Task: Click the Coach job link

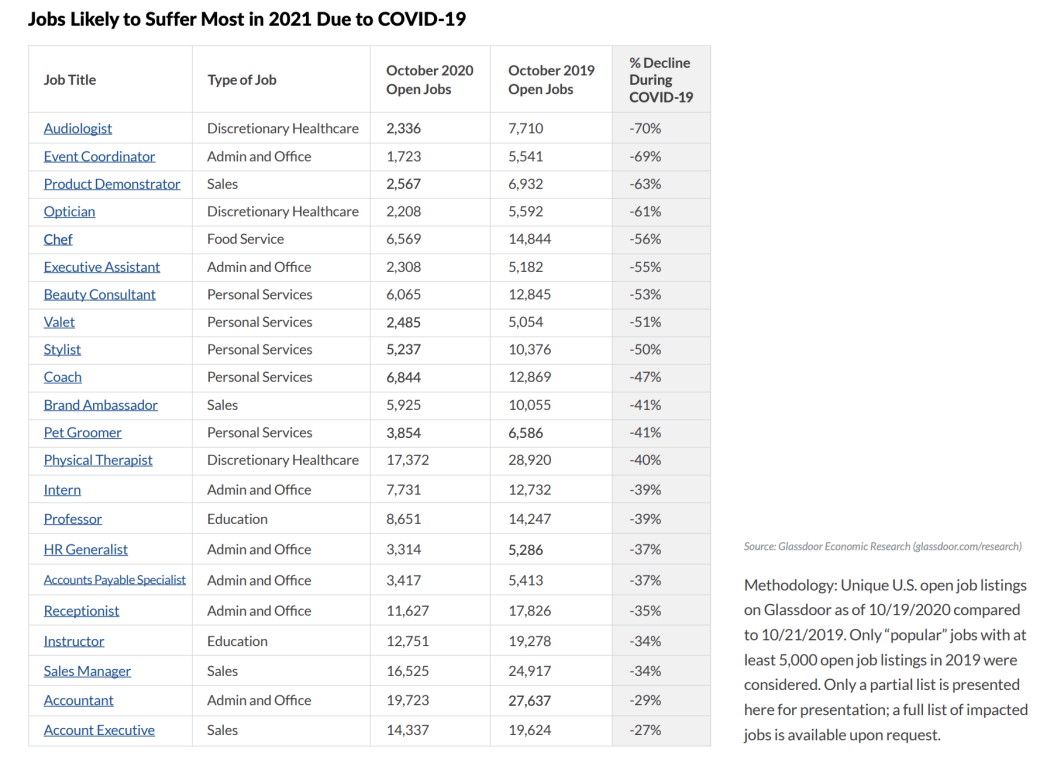Action: tap(62, 377)
